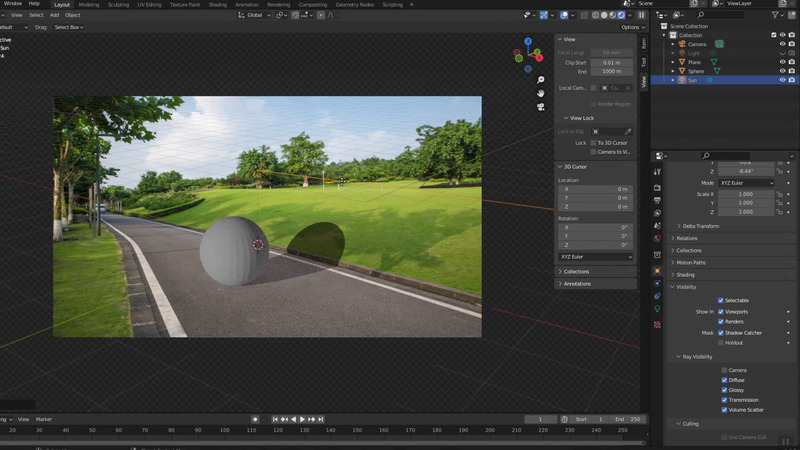Click the play animation button in timeline
The height and width of the screenshot is (450, 800).
point(302,419)
